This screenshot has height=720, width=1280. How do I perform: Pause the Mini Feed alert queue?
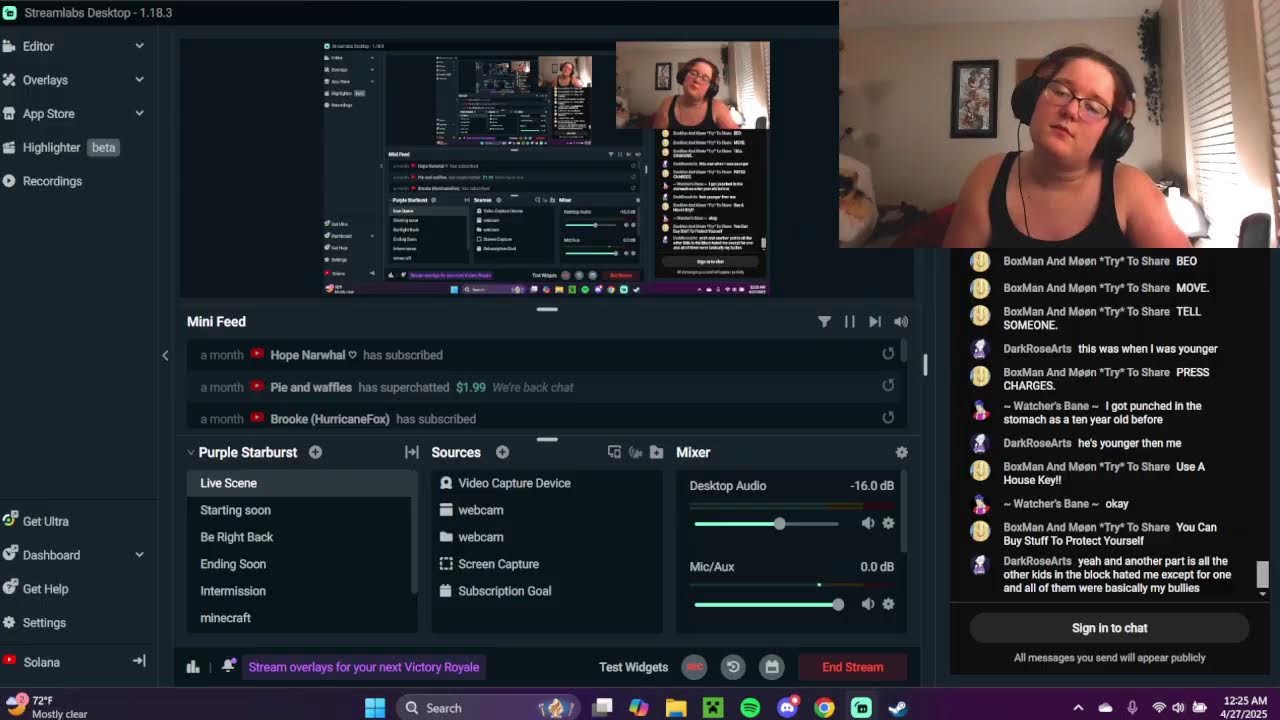[849, 321]
